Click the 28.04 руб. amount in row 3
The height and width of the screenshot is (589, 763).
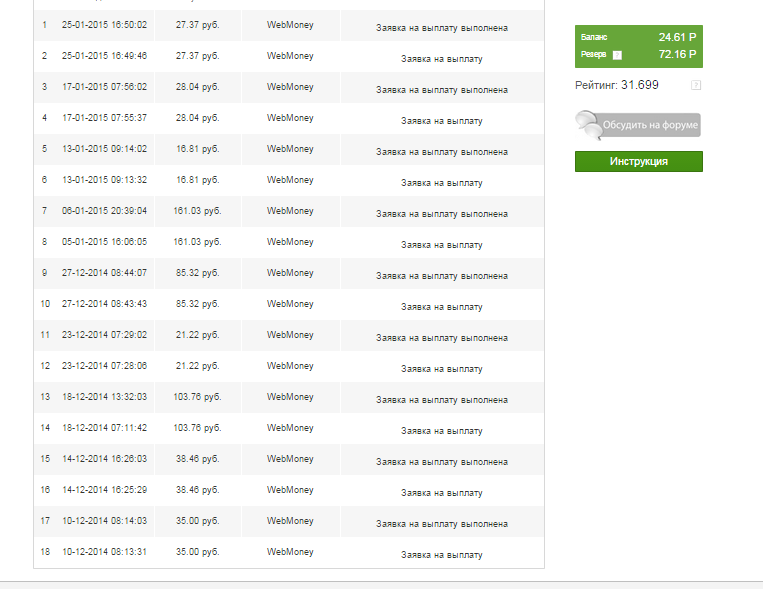pos(197,87)
